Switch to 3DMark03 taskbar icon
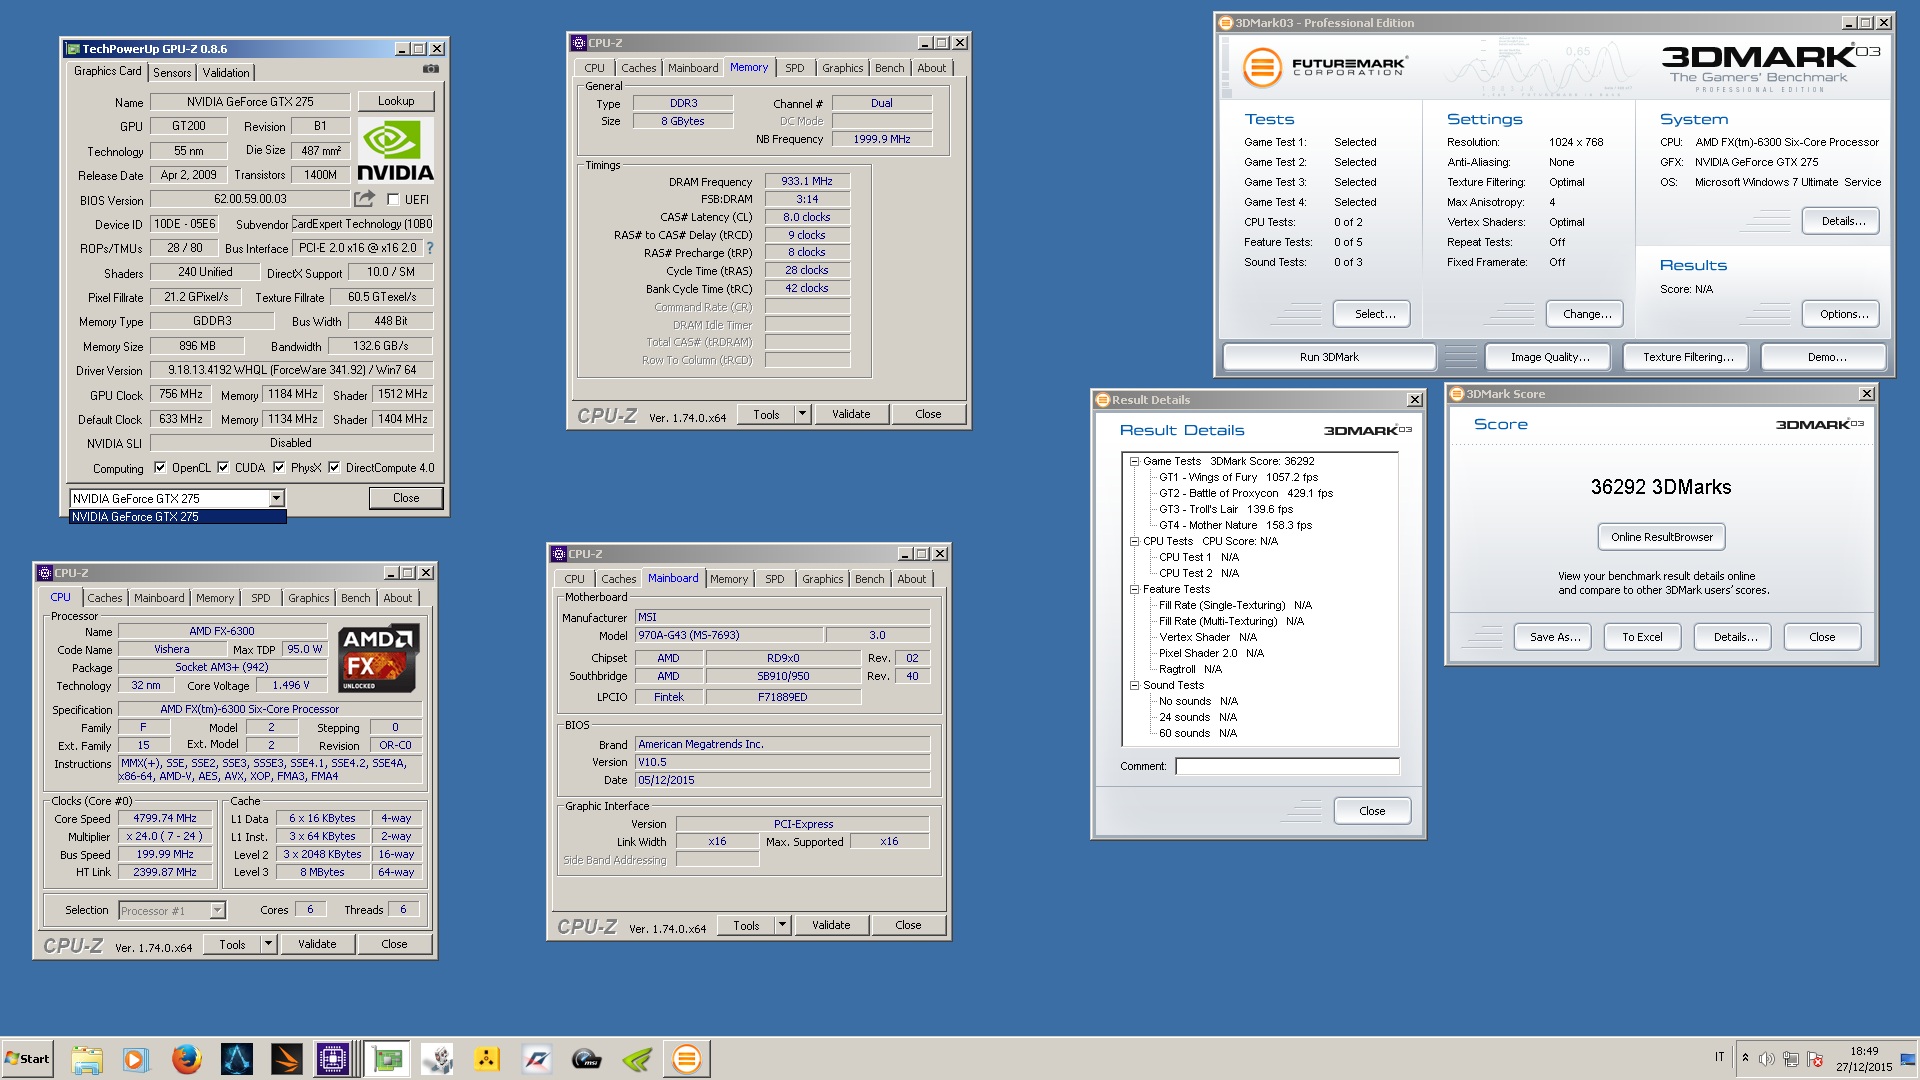Image resolution: width=1920 pixels, height=1080 pixels. click(687, 1059)
